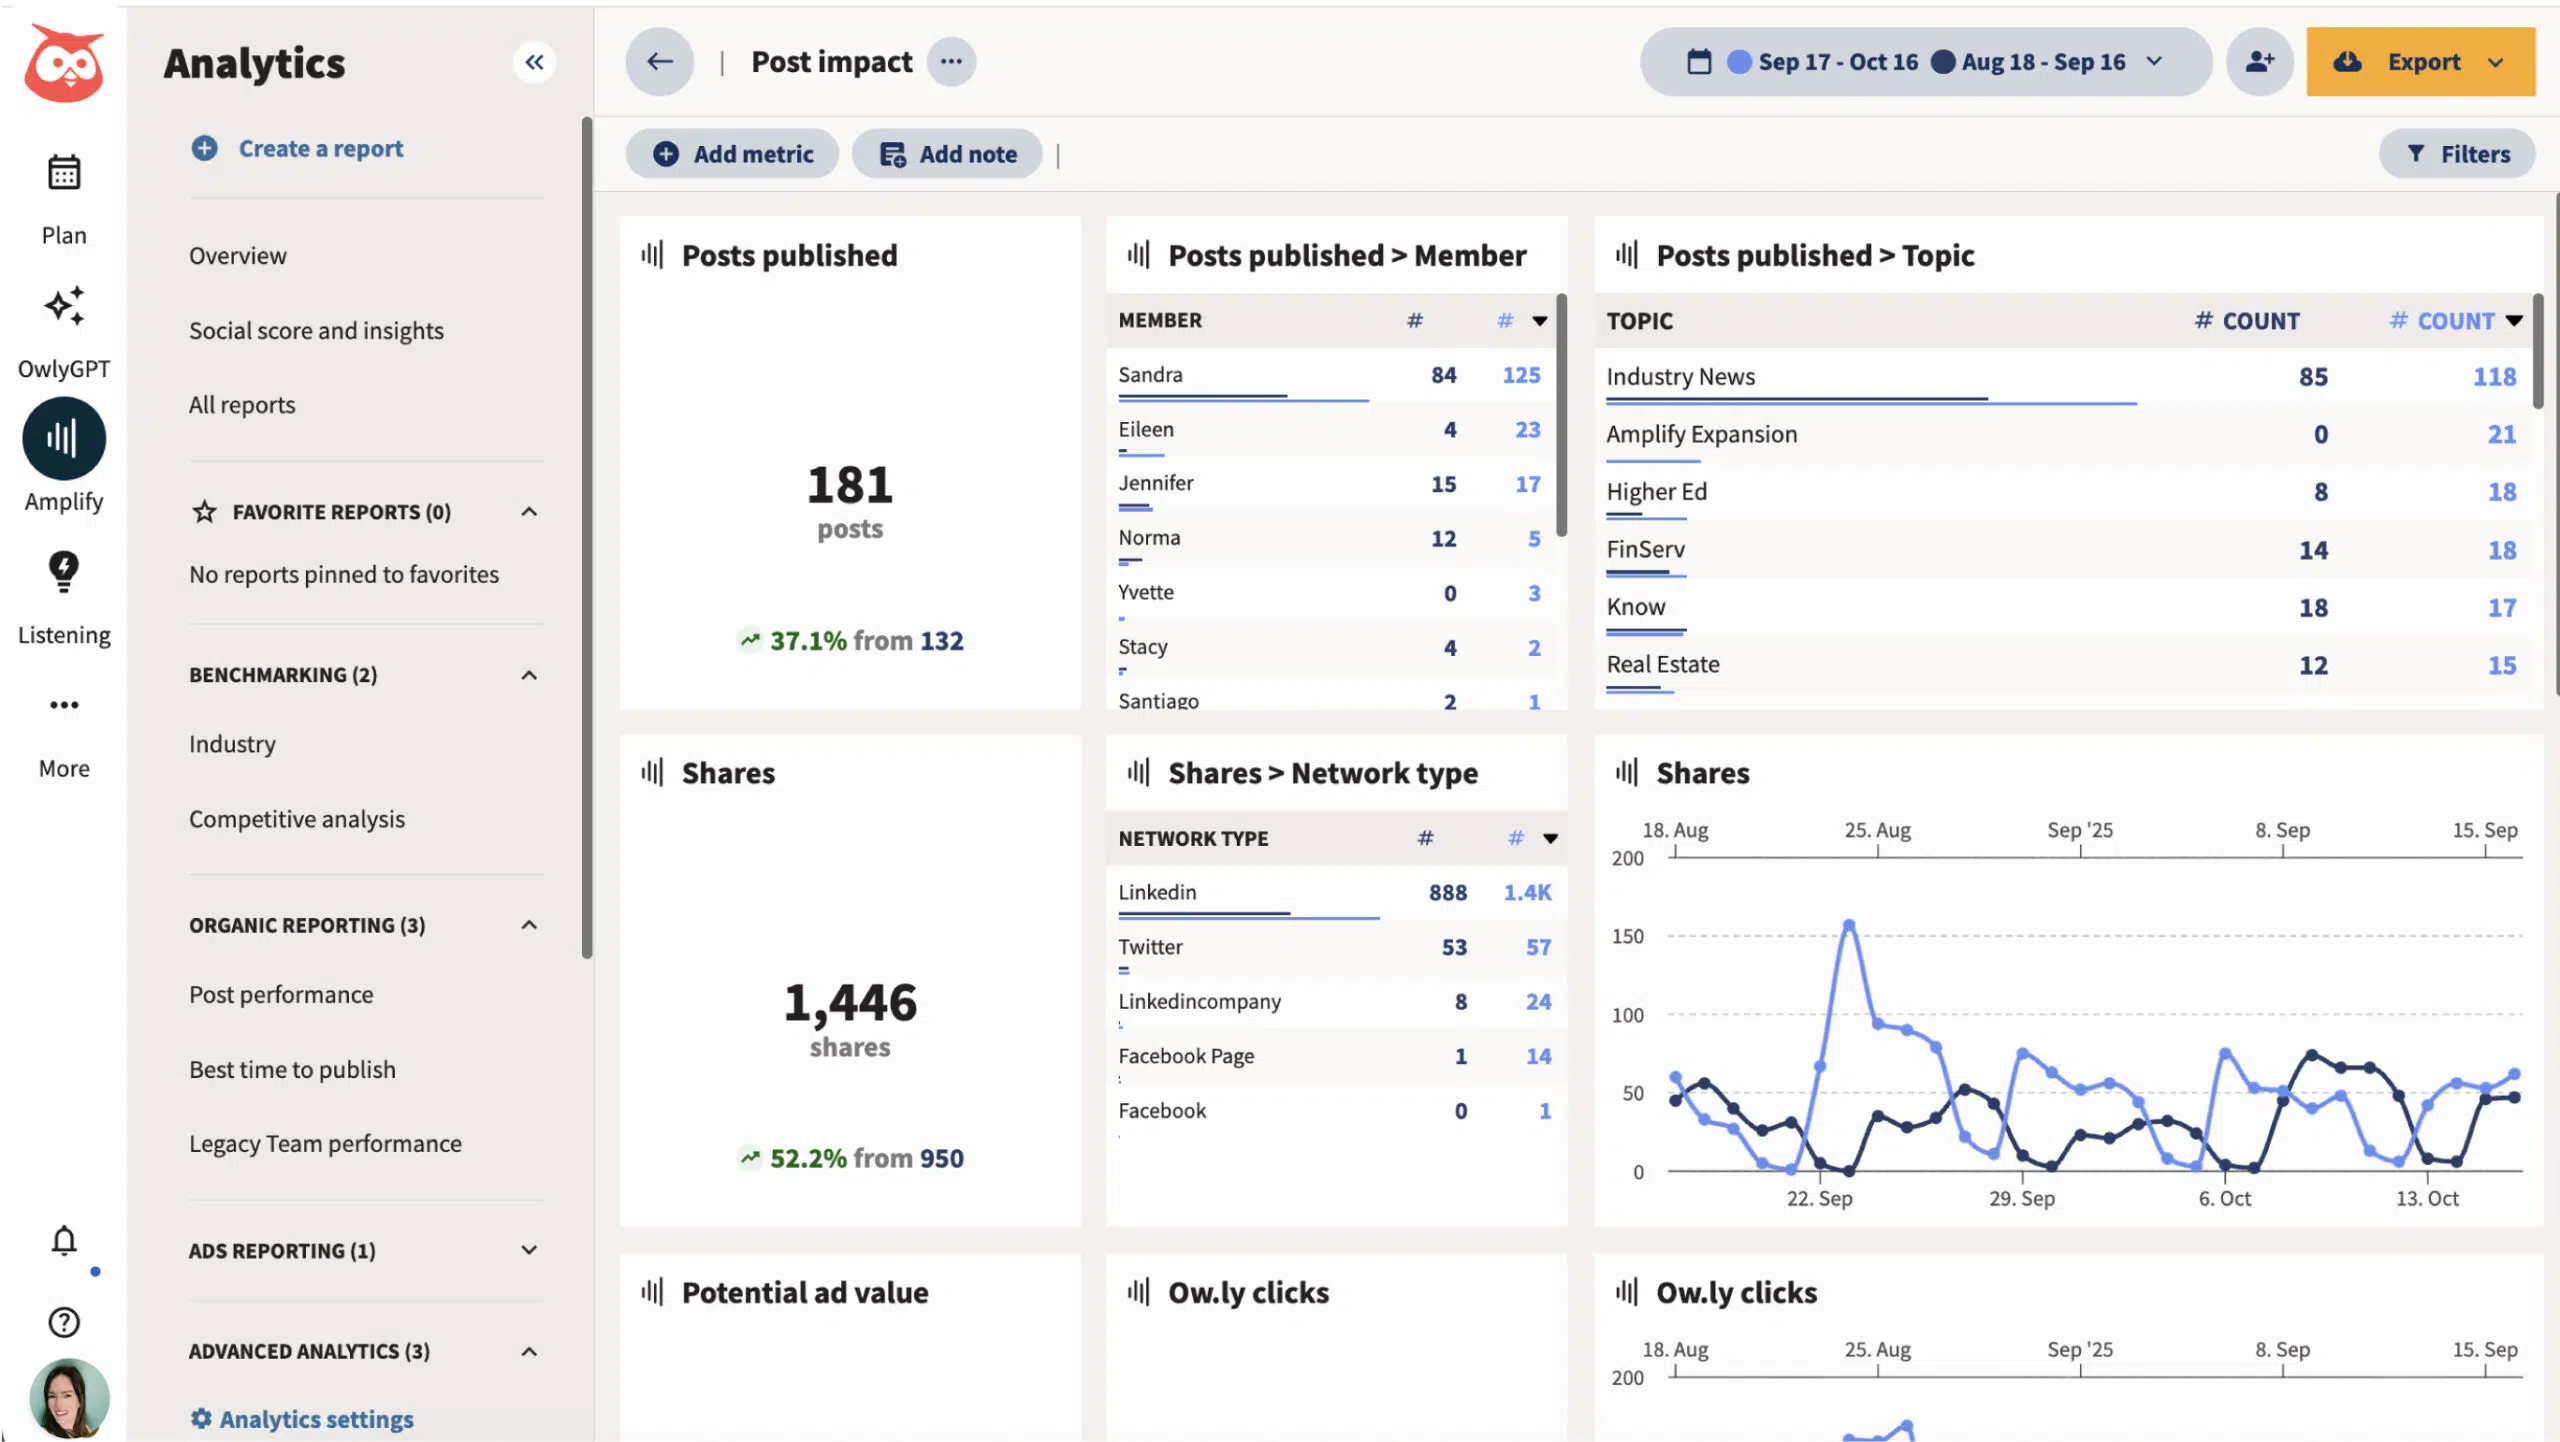Viewport: 2560px width, 1442px height.
Task: Open the Filters button
Action: tap(2458, 154)
